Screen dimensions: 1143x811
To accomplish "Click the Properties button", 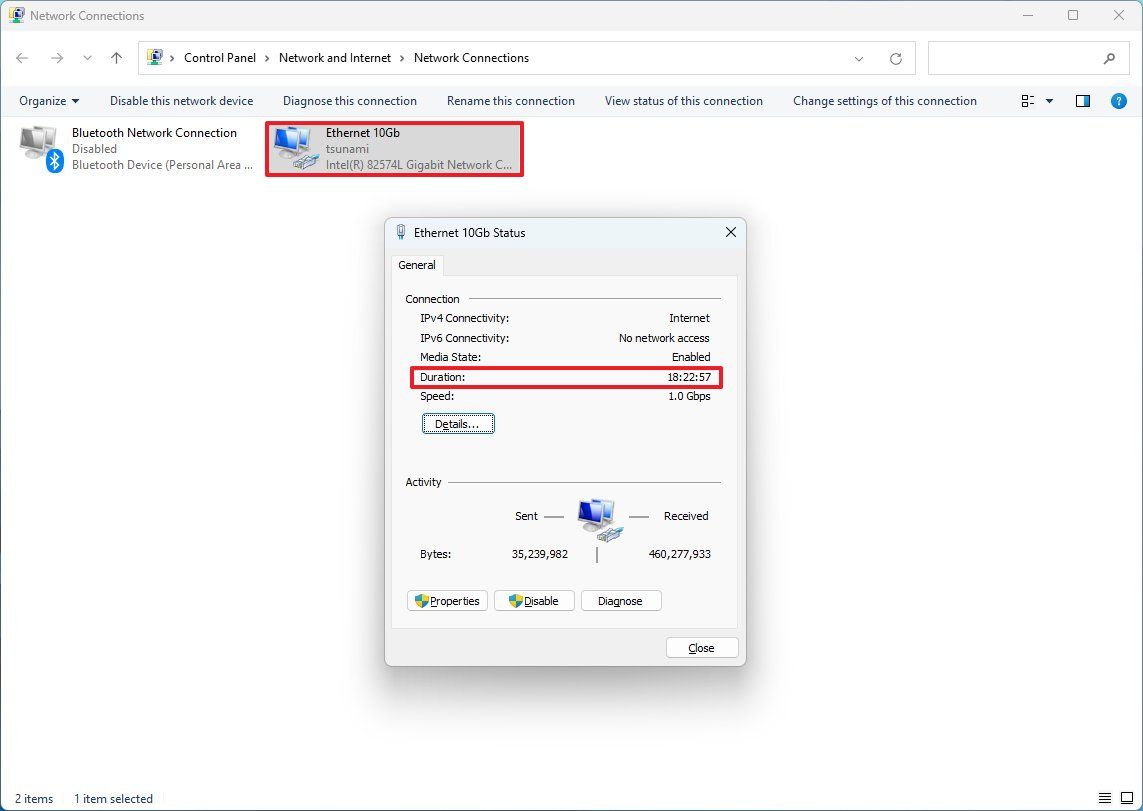I will click(x=447, y=600).
